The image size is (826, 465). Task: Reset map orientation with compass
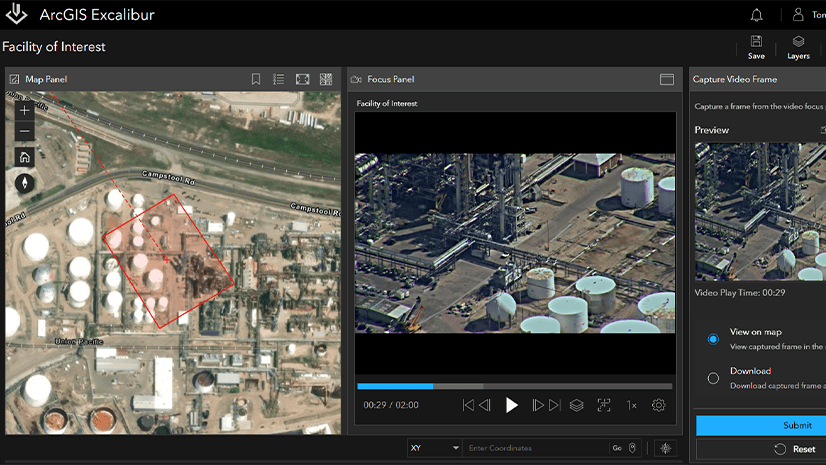coord(25,182)
